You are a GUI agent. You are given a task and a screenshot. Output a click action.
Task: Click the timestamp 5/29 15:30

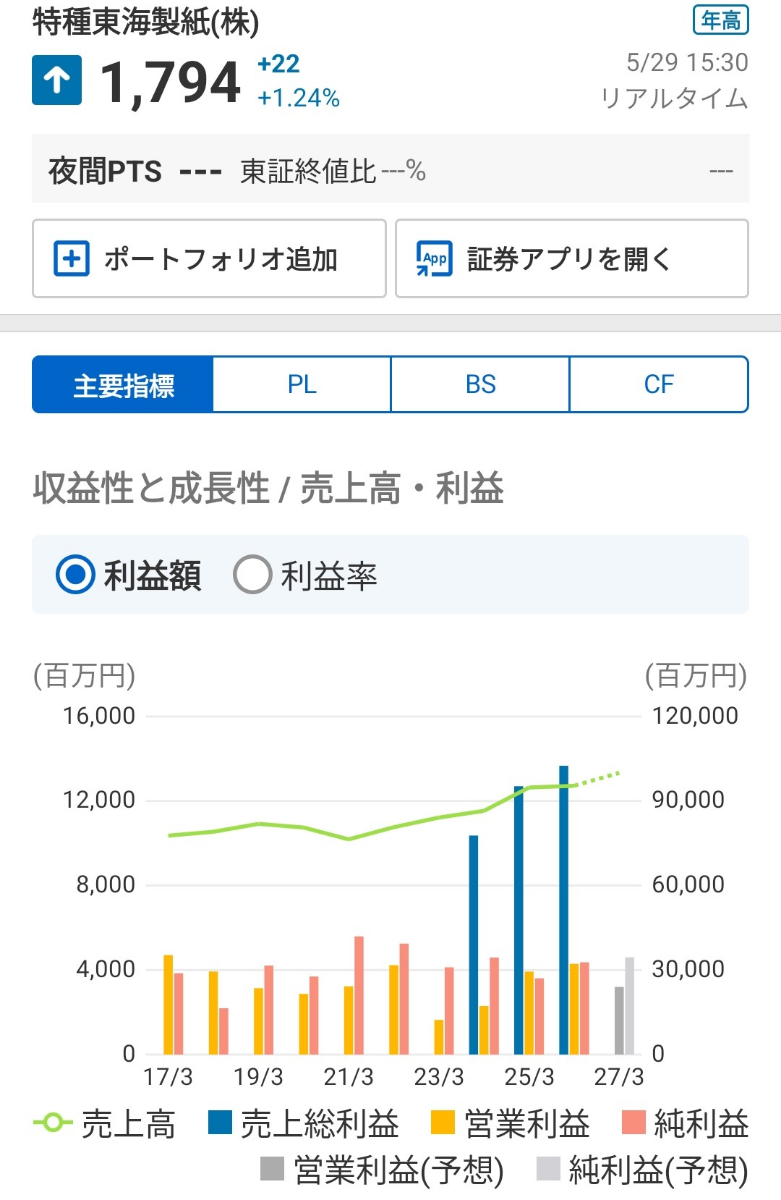coord(687,63)
